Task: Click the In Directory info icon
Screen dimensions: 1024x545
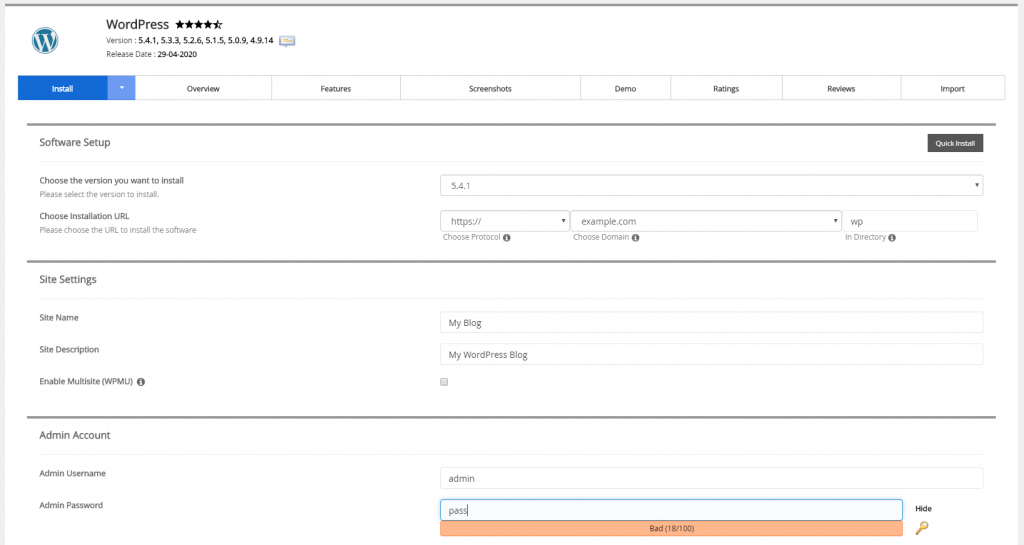Action: pyautogui.click(x=892, y=238)
